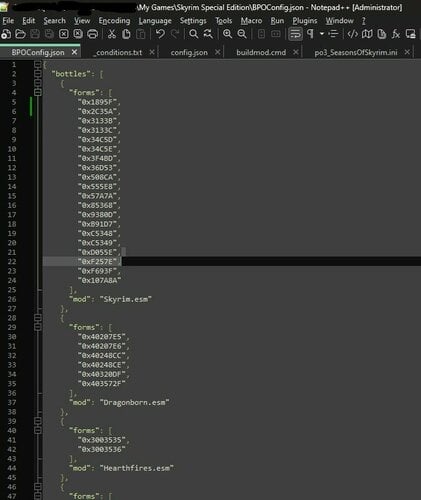Open the Language menu

pos(155,21)
